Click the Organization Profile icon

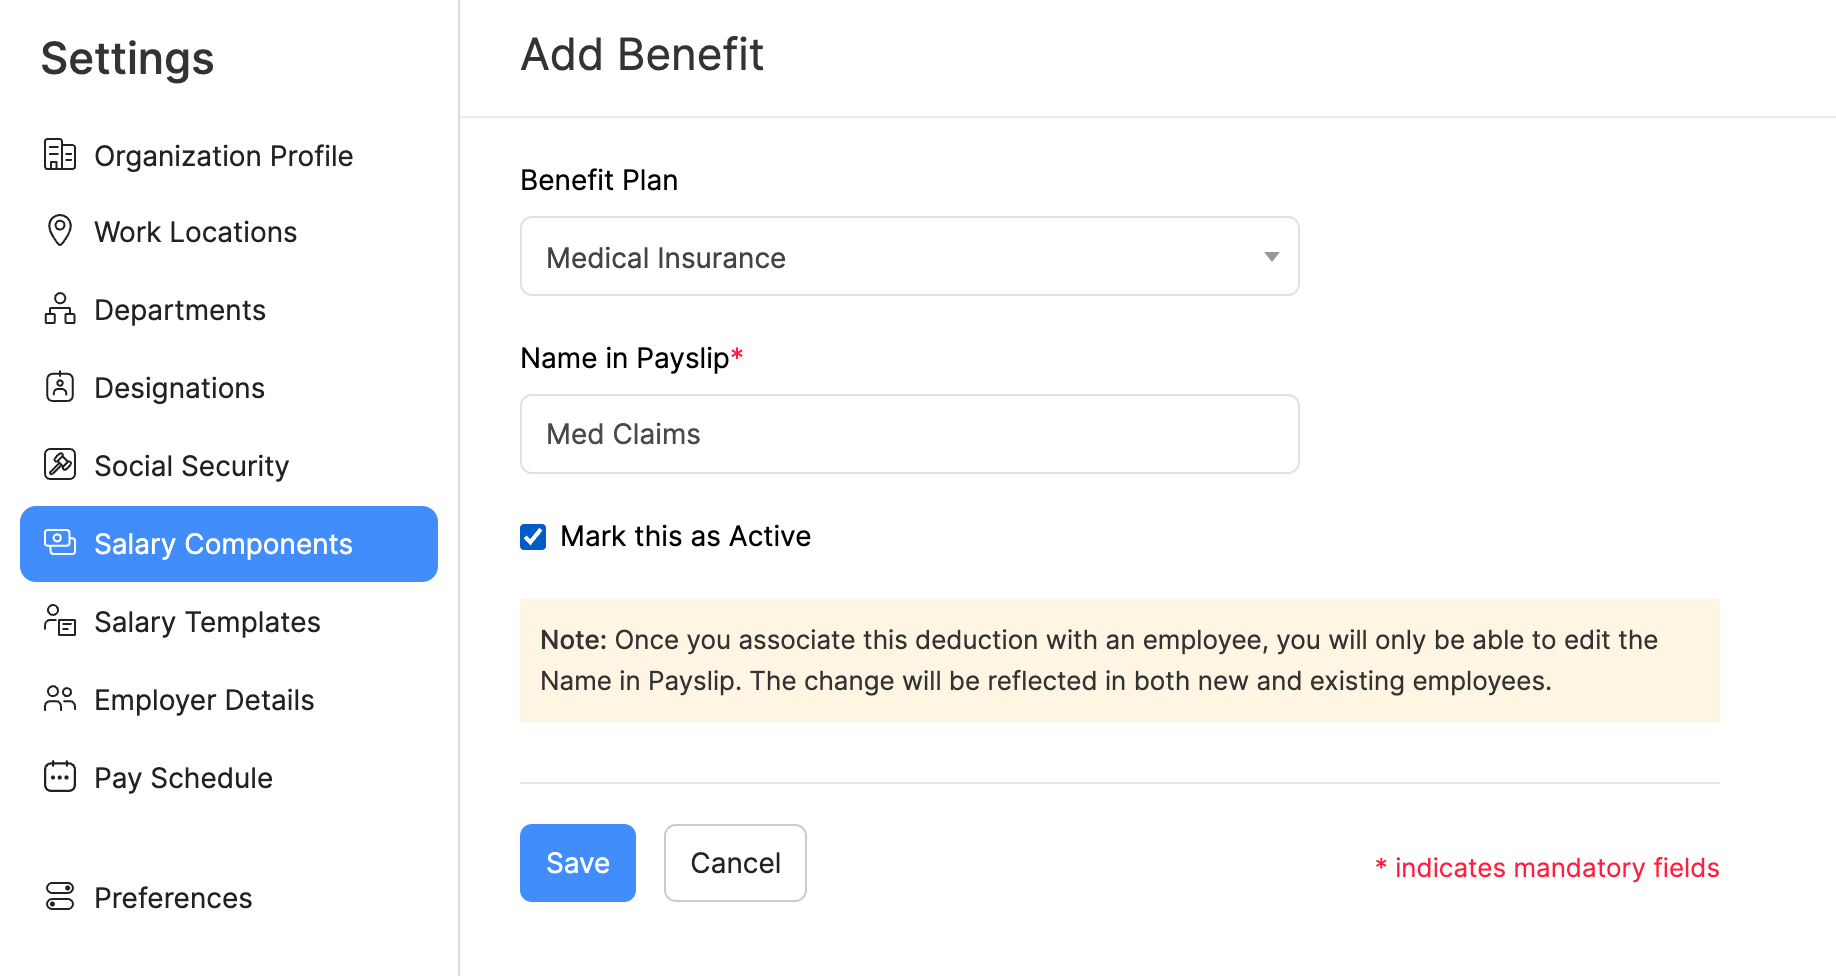tap(60, 155)
